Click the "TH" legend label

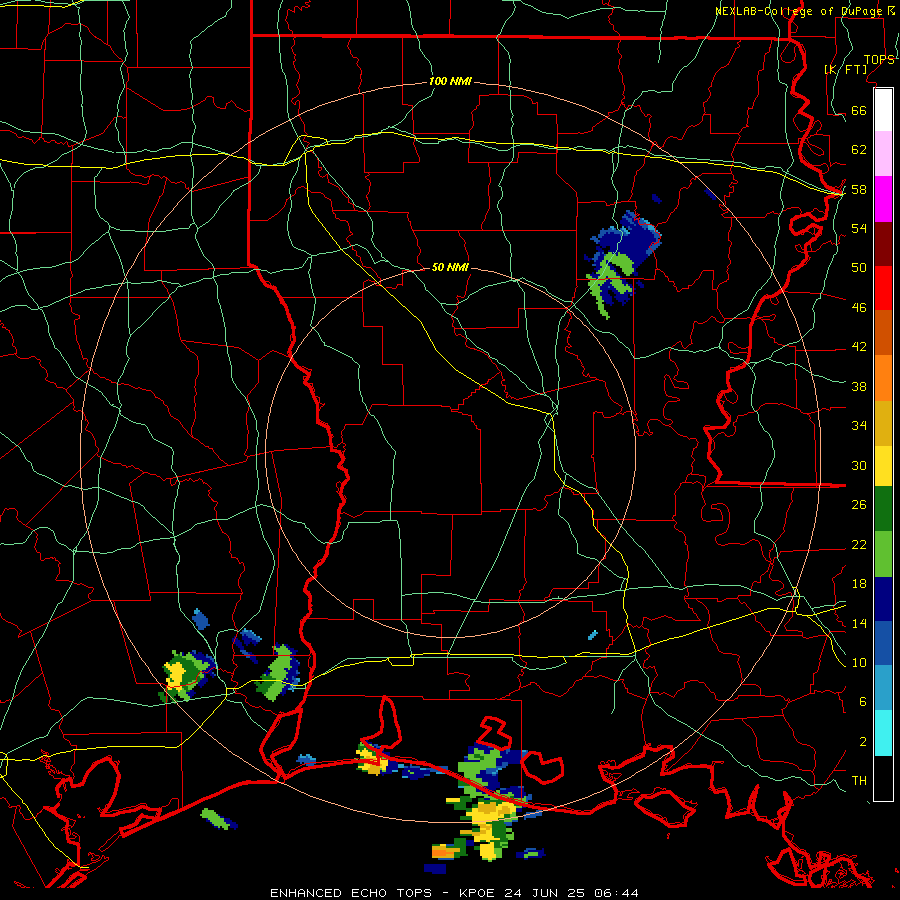click(859, 781)
